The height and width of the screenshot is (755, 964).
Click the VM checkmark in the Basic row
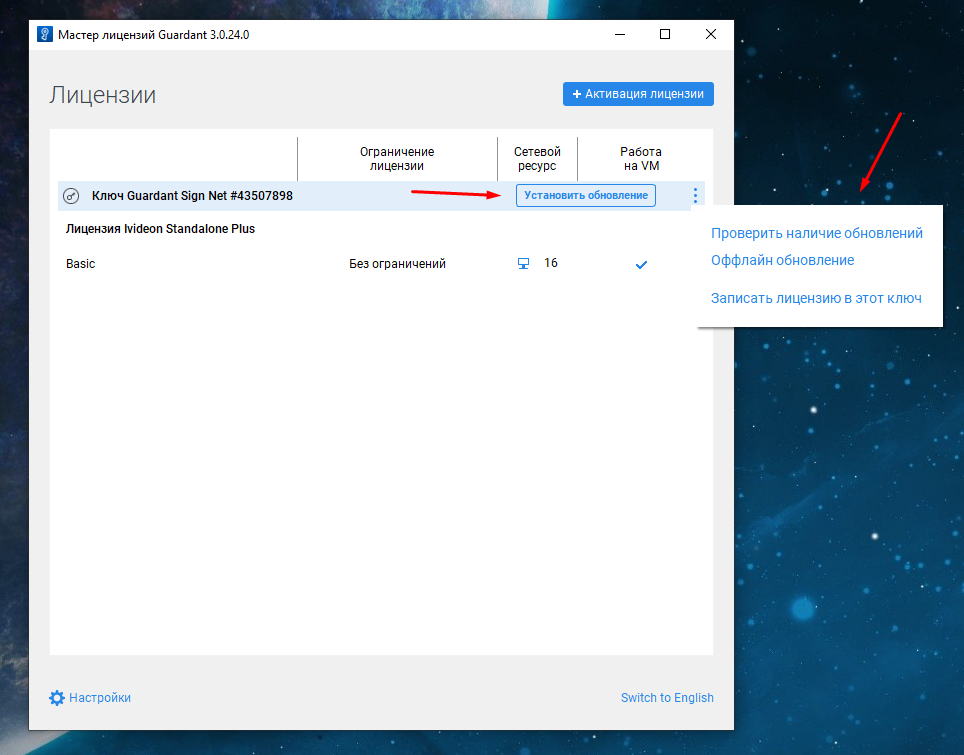[641, 264]
